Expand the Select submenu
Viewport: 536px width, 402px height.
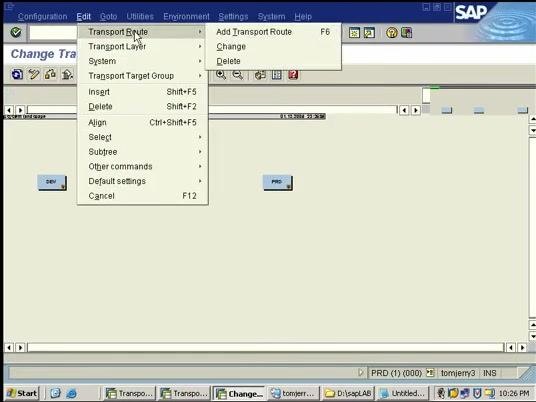[x=143, y=137]
